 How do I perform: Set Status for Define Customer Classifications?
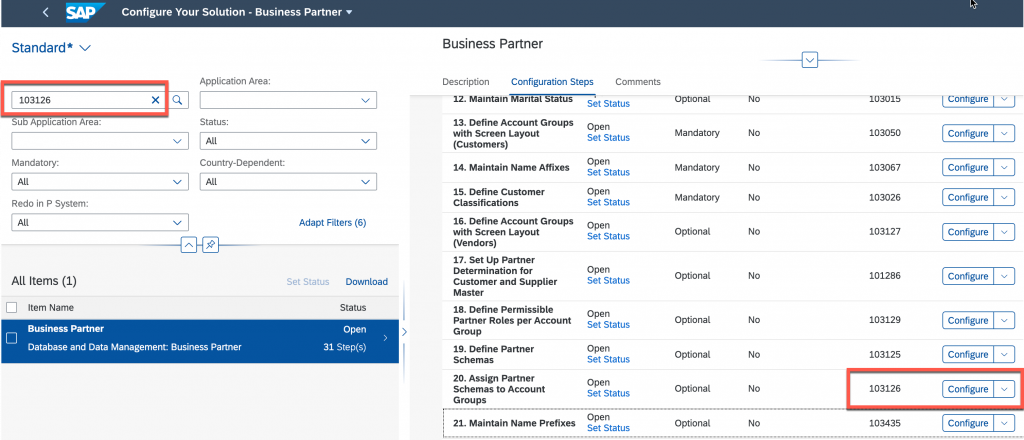pos(608,202)
